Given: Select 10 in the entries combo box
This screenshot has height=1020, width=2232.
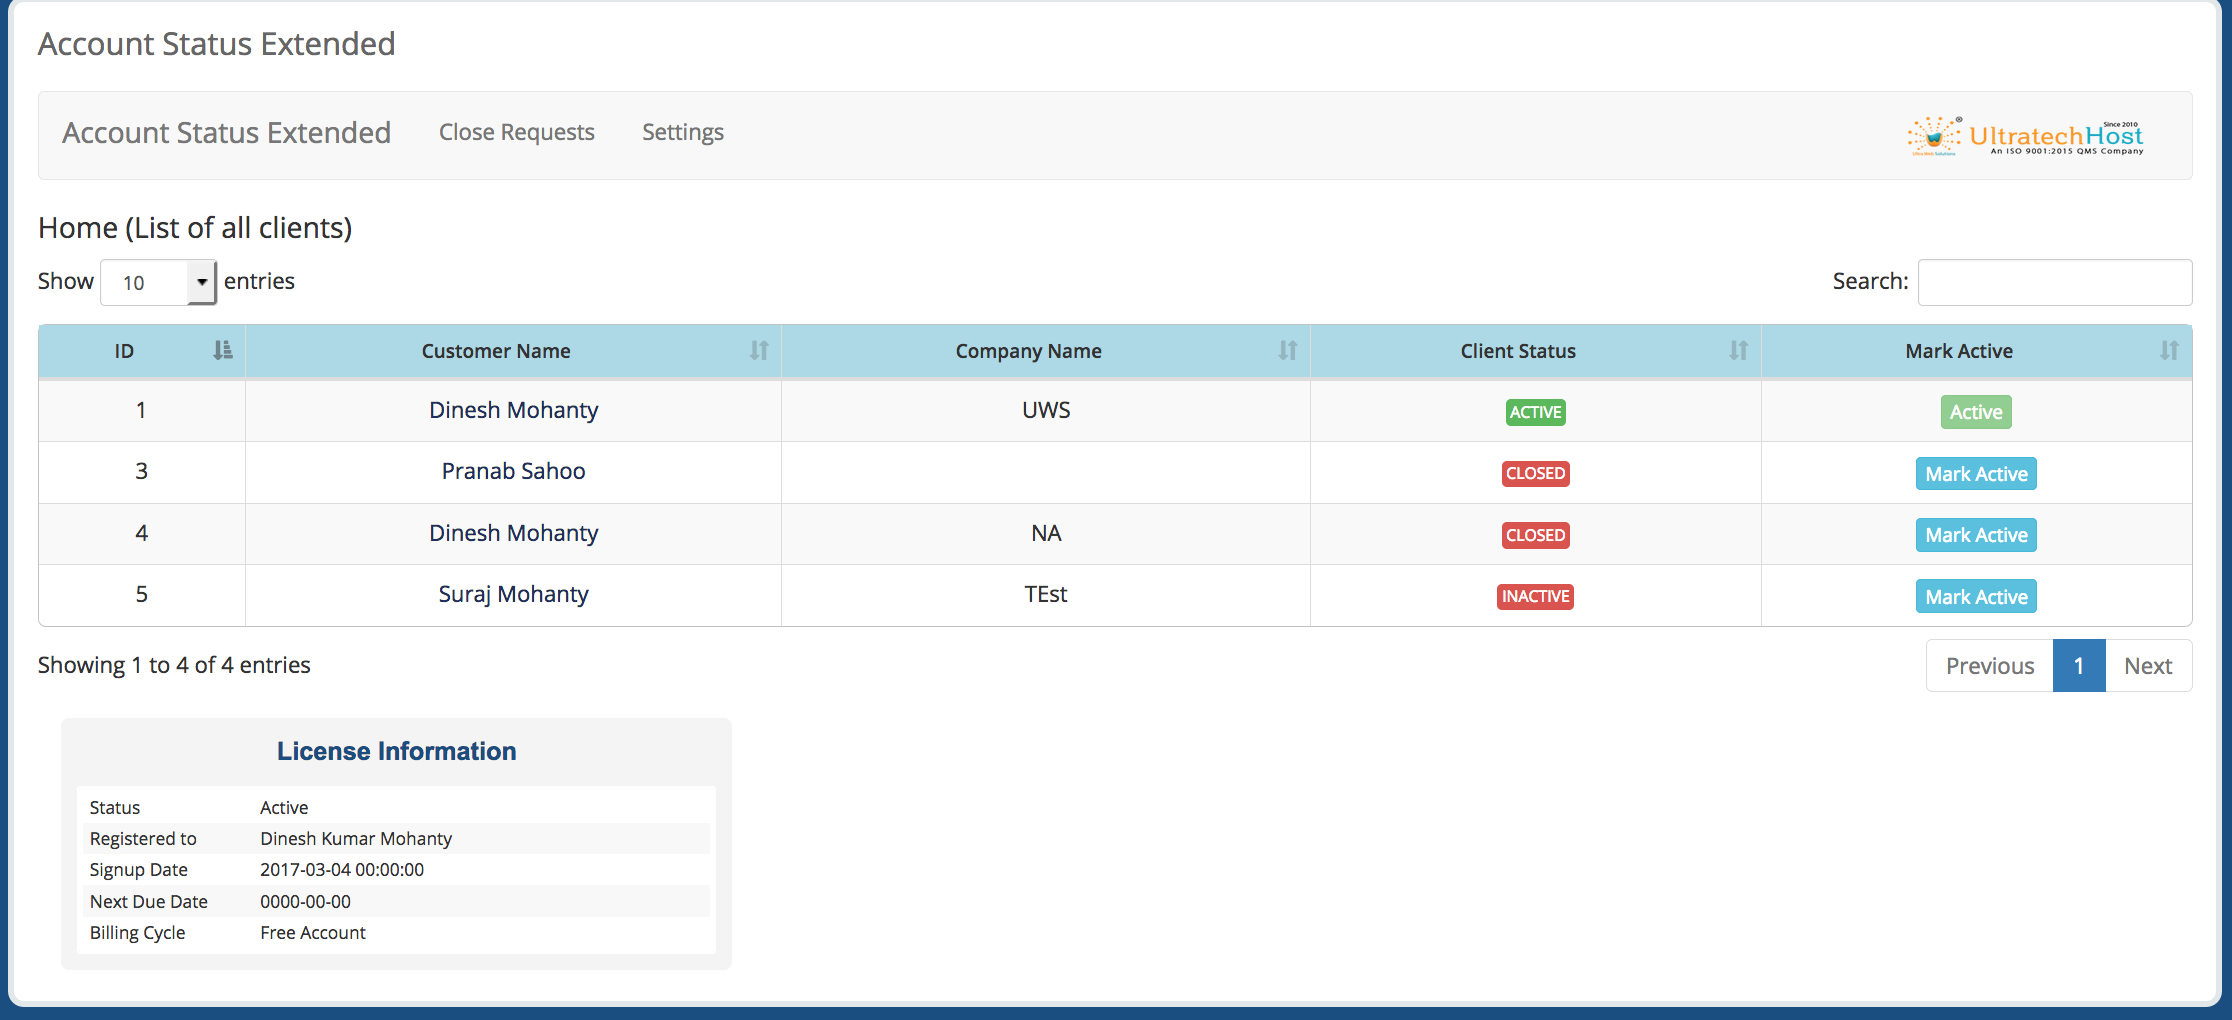Looking at the screenshot, I should 157,282.
